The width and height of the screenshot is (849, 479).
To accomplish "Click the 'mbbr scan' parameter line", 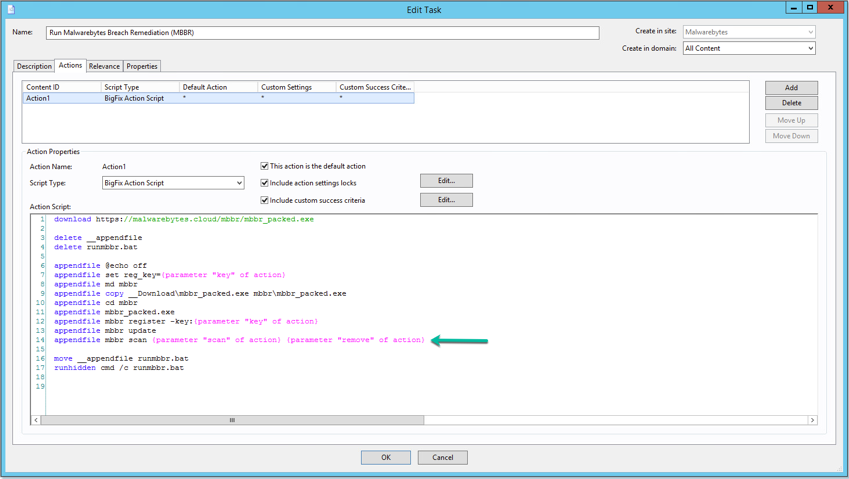I will [239, 340].
